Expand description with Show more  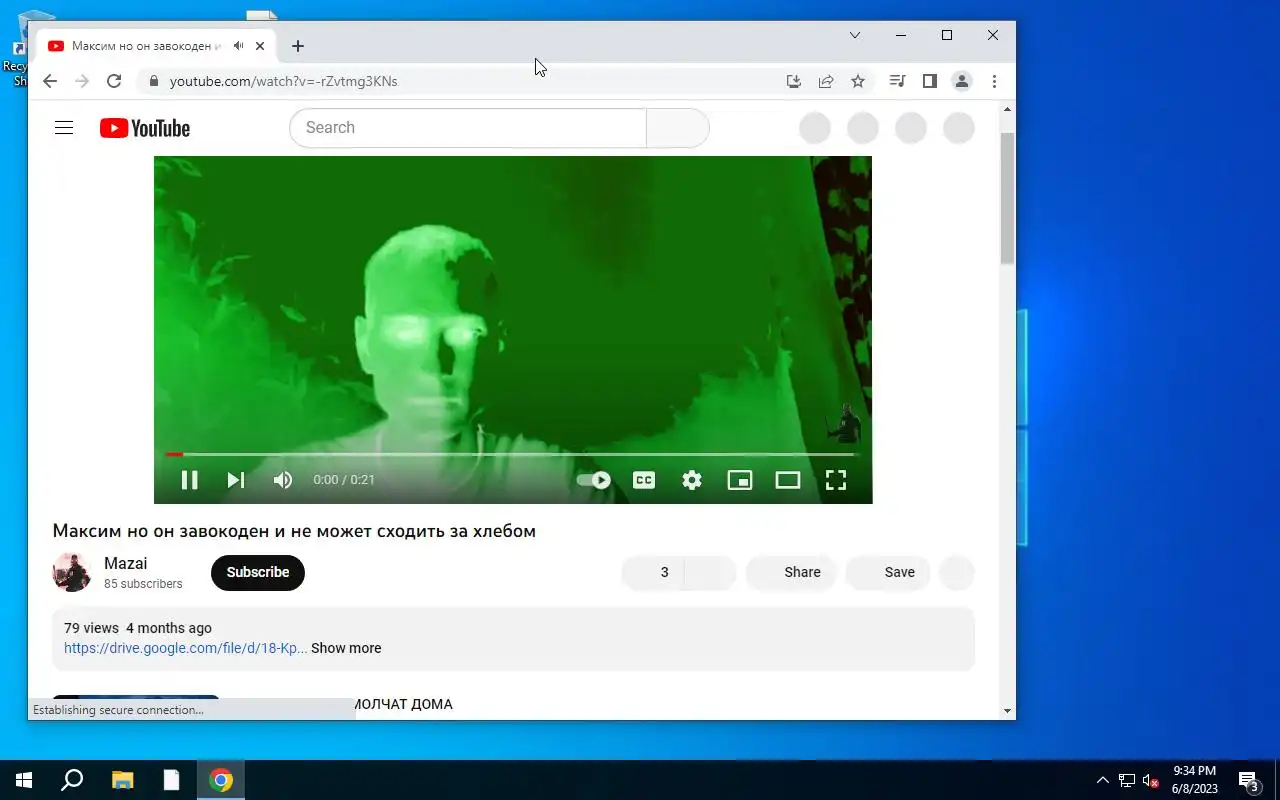pyautogui.click(x=346, y=648)
